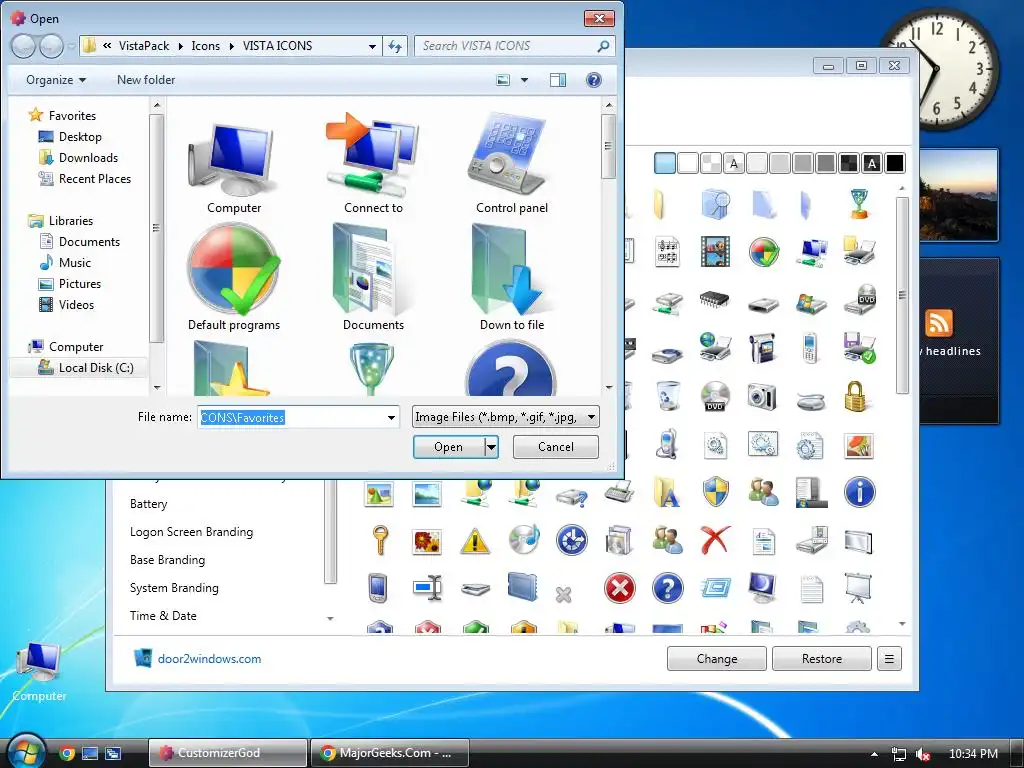This screenshot has height=768, width=1024.
Task: Pick the RAM chip icon in CustomizerGod
Action: tap(715, 300)
